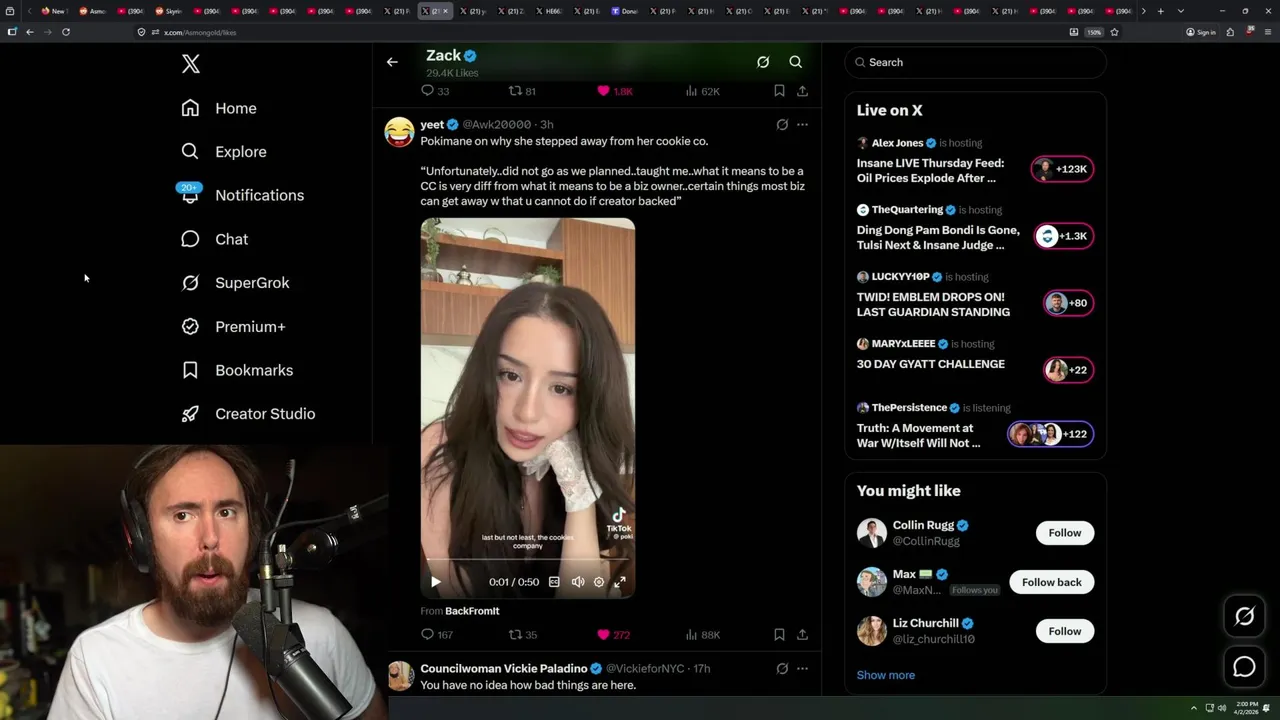The width and height of the screenshot is (1280, 720).
Task: Go to Premium+ in the sidebar
Action: [233, 327]
